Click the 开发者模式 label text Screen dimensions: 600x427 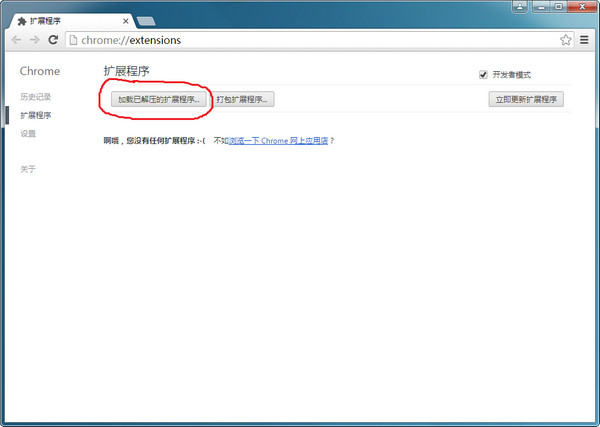point(512,75)
